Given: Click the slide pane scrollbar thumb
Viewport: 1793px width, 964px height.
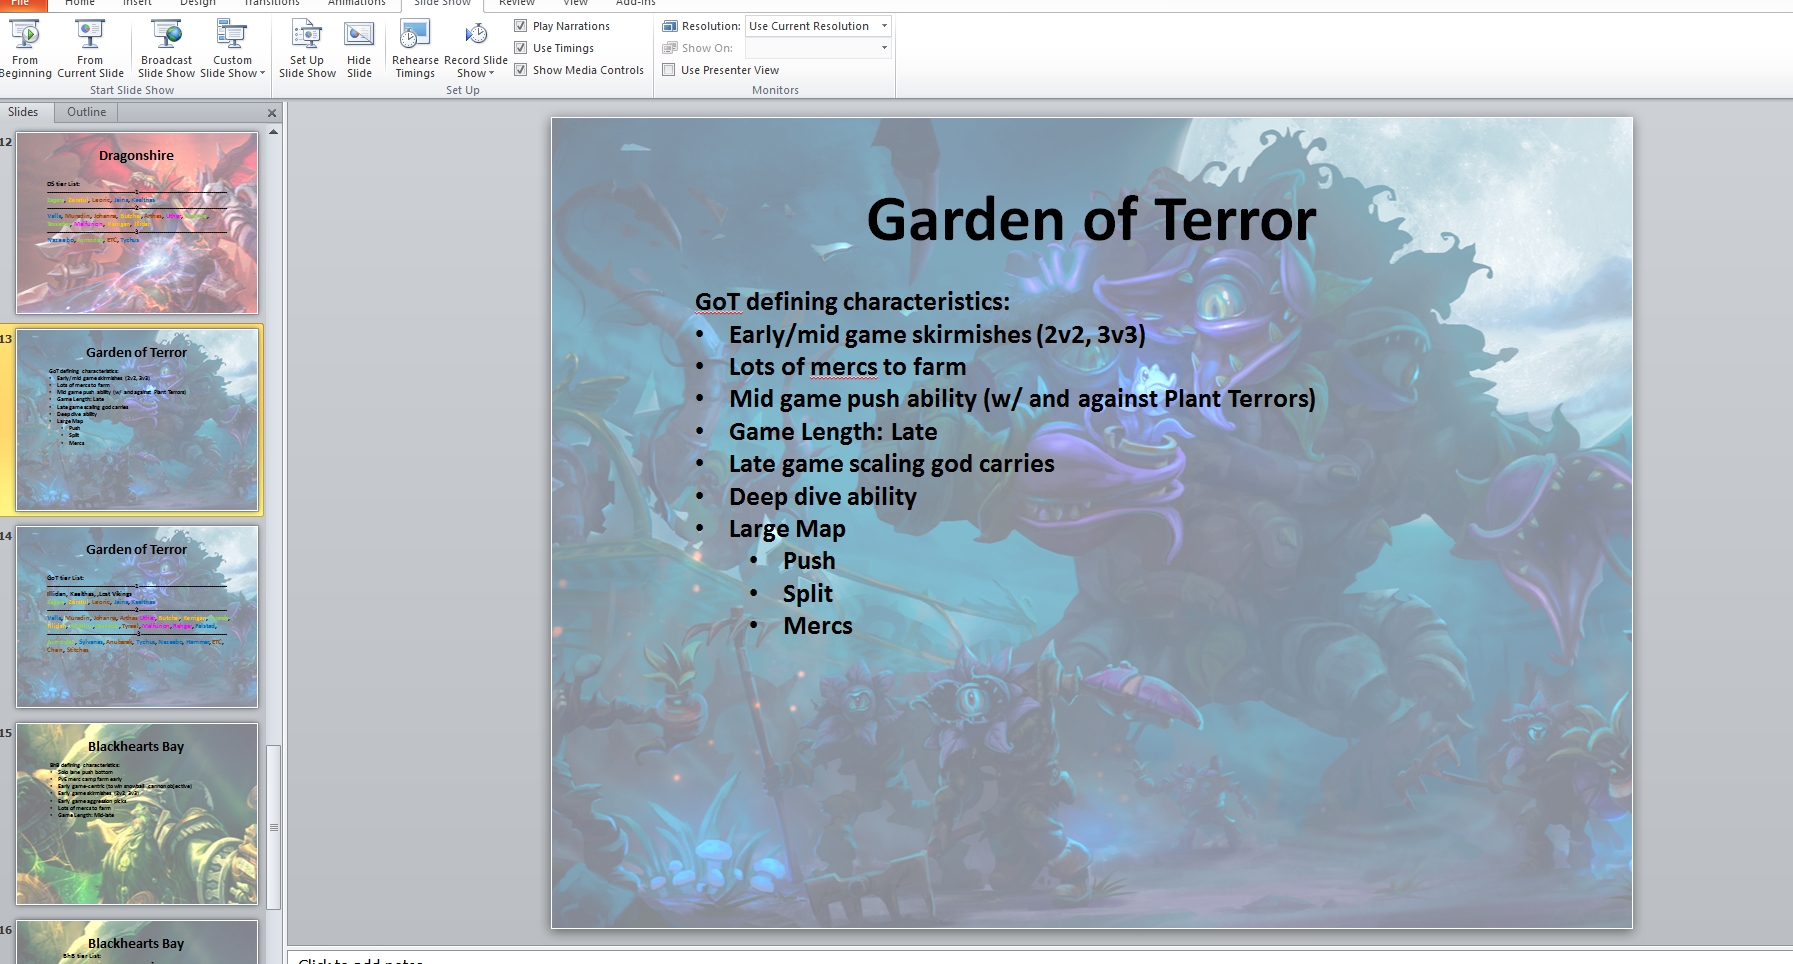Looking at the screenshot, I should coord(273,827).
